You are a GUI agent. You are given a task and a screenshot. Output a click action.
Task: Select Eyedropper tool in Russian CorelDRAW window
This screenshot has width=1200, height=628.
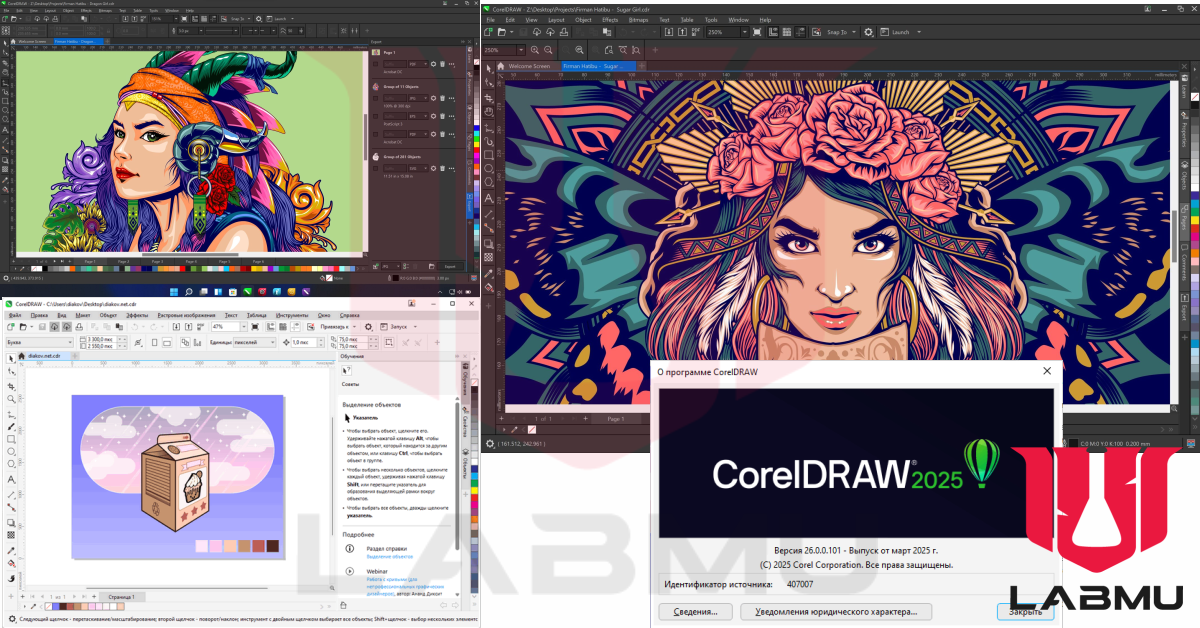(x=11, y=550)
